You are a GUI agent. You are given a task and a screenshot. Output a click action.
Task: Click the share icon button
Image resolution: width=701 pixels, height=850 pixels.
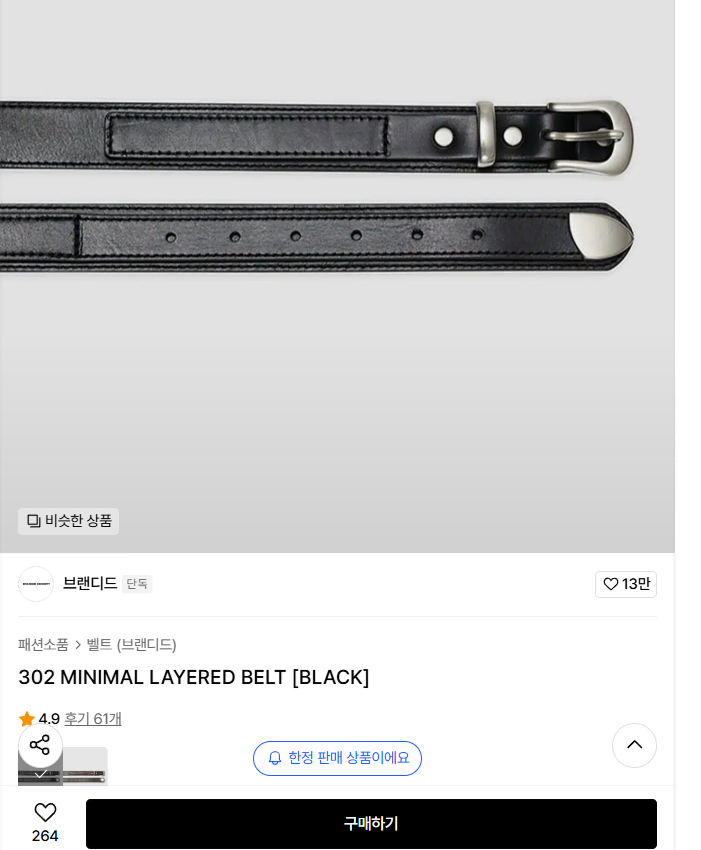click(40, 745)
